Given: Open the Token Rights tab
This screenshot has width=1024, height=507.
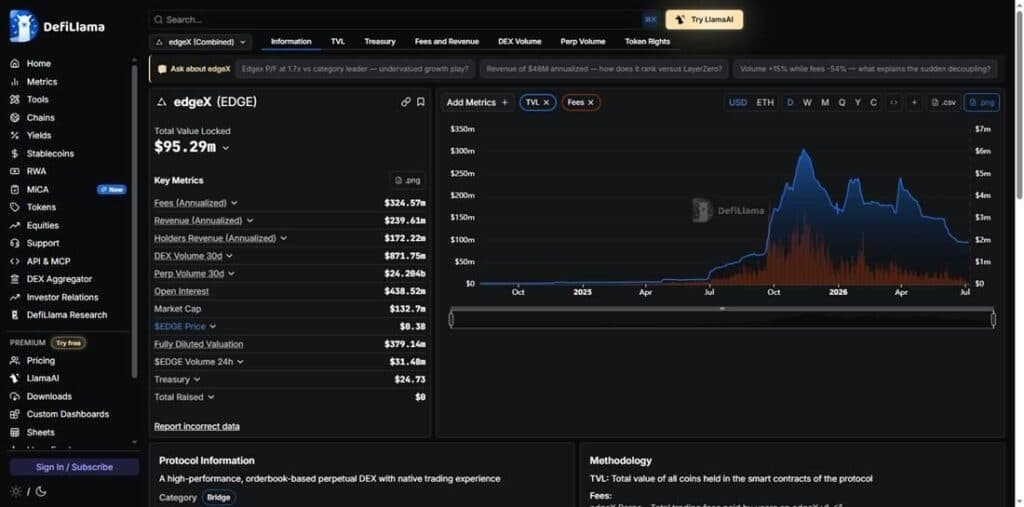Looking at the screenshot, I should tap(647, 42).
